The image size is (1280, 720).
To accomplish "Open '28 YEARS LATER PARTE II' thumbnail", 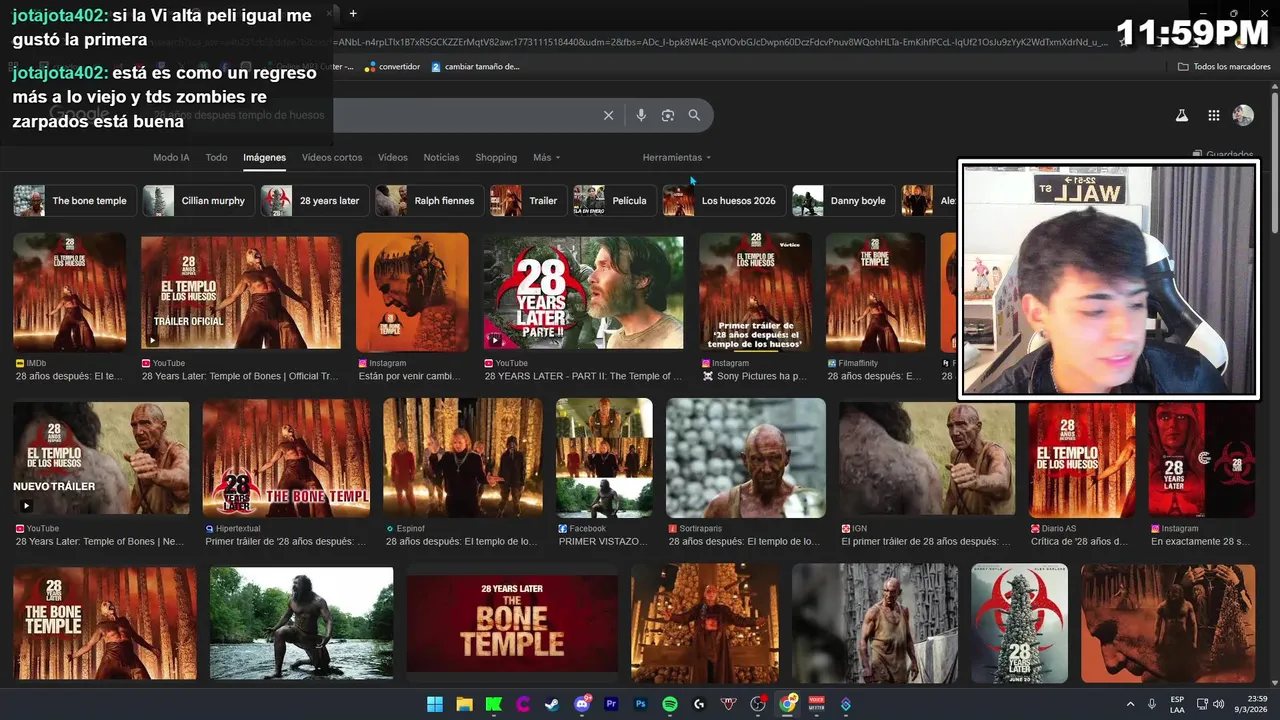I will [584, 292].
